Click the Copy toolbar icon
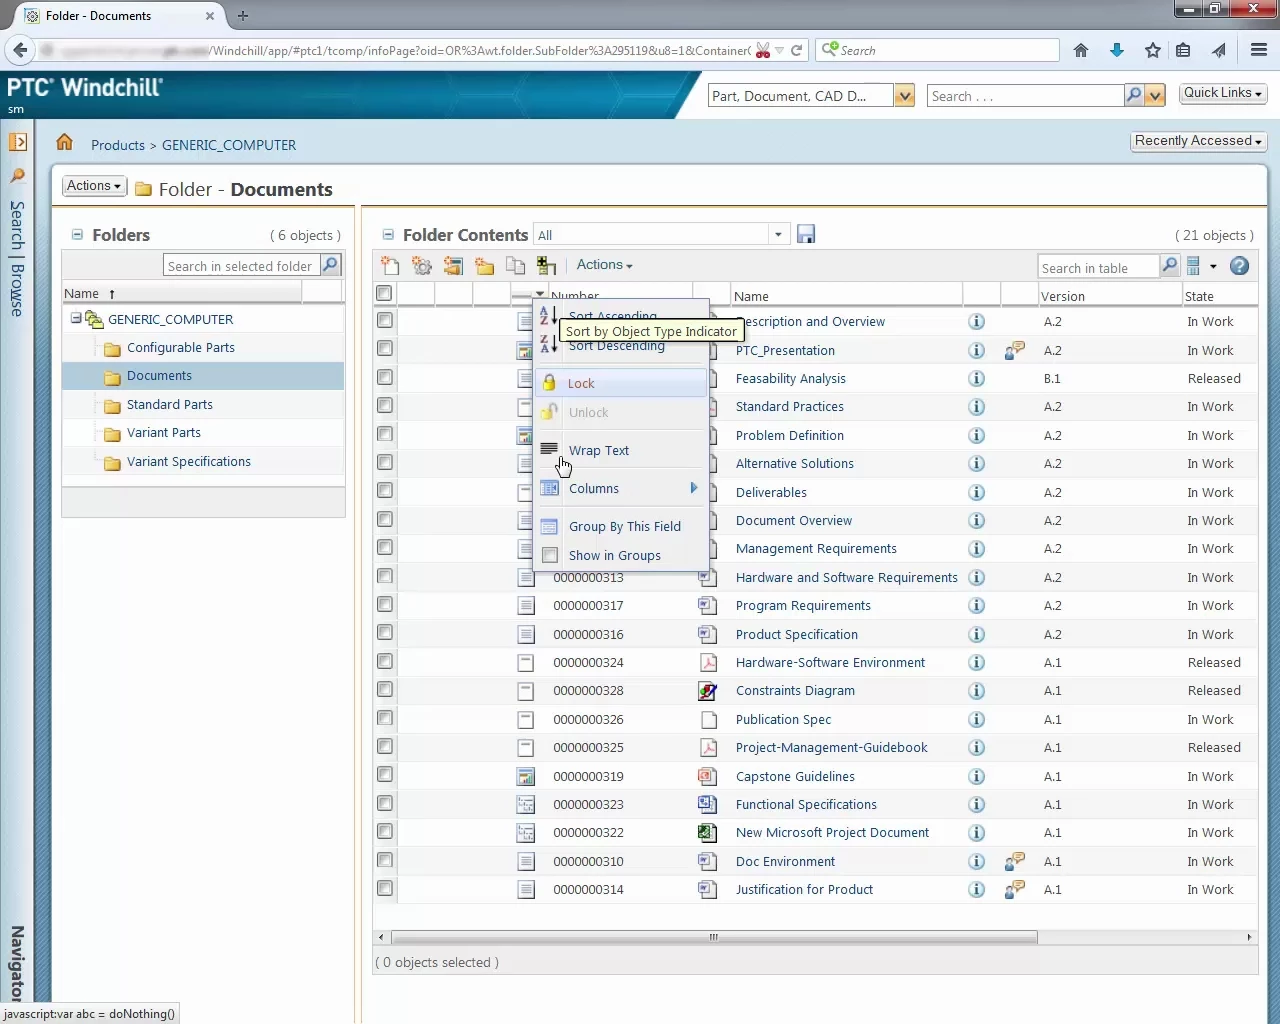 coord(515,265)
